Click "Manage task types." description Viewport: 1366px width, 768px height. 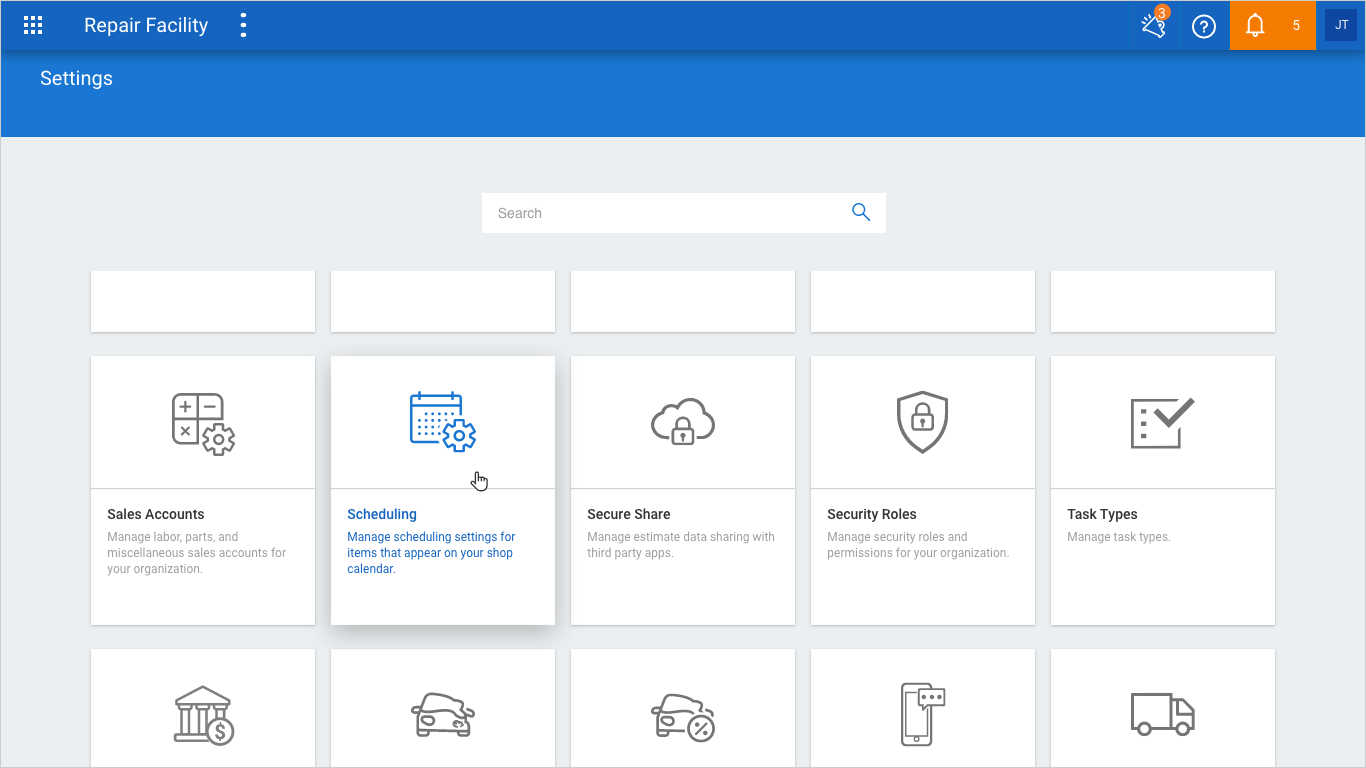(1119, 537)
